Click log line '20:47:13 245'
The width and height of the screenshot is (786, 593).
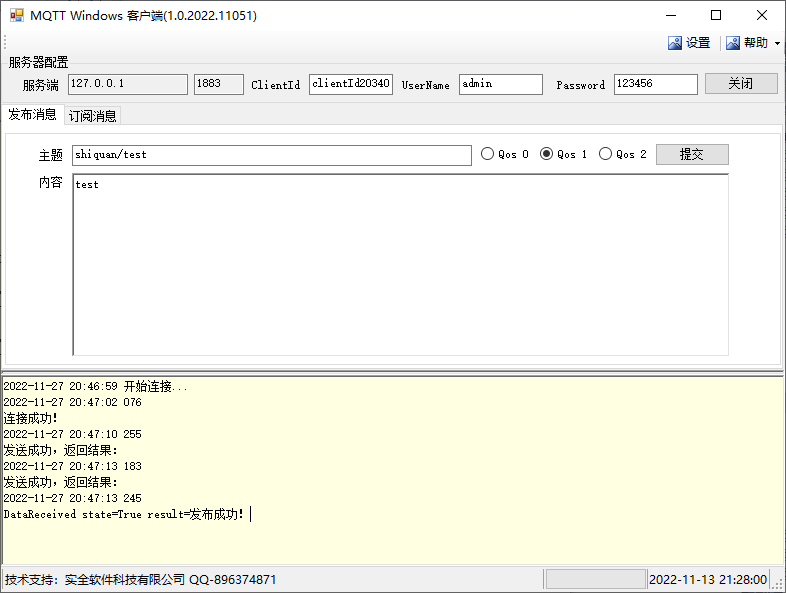[72, 498]
